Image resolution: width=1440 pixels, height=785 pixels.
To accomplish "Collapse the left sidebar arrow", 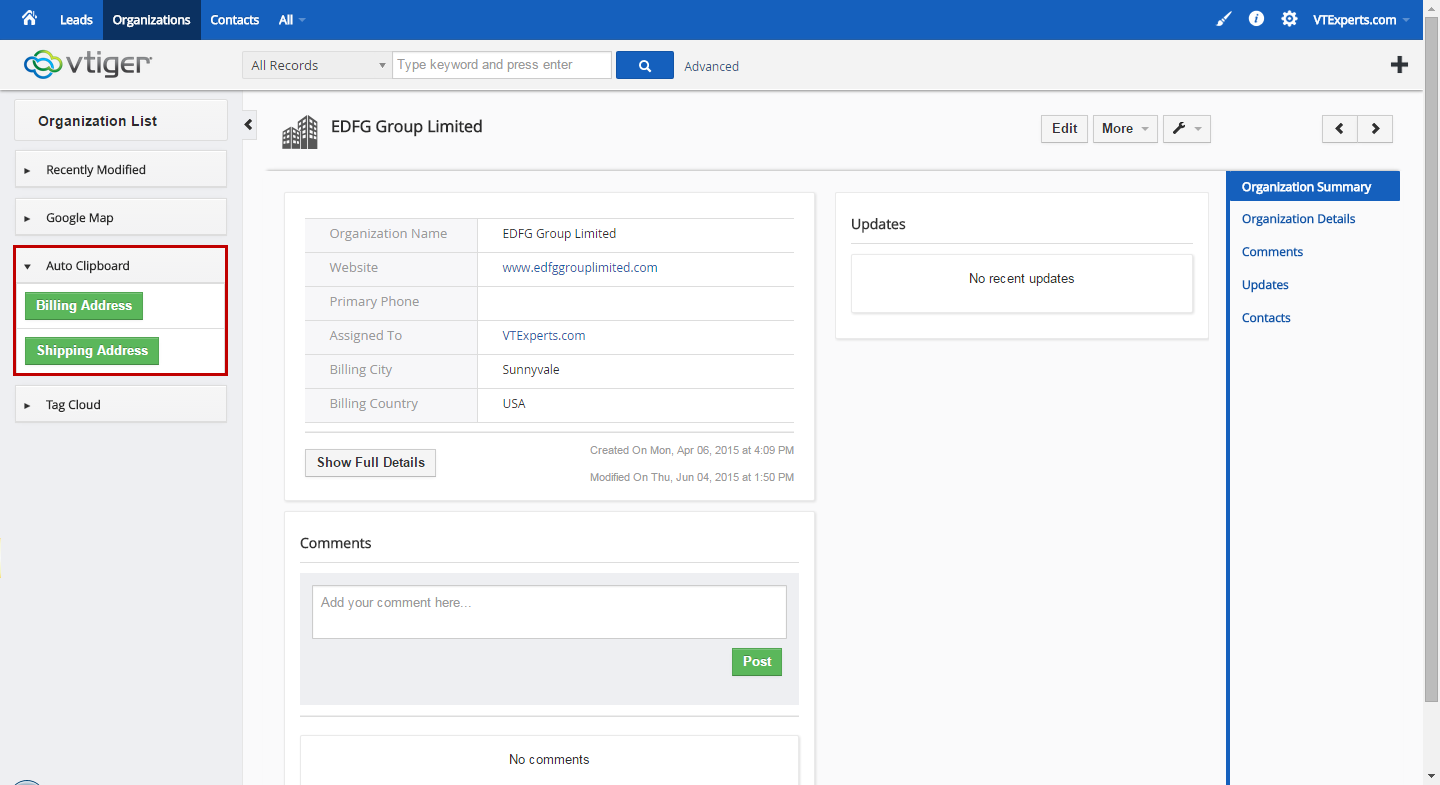I will pyautogui.click(x=249, y=125).
